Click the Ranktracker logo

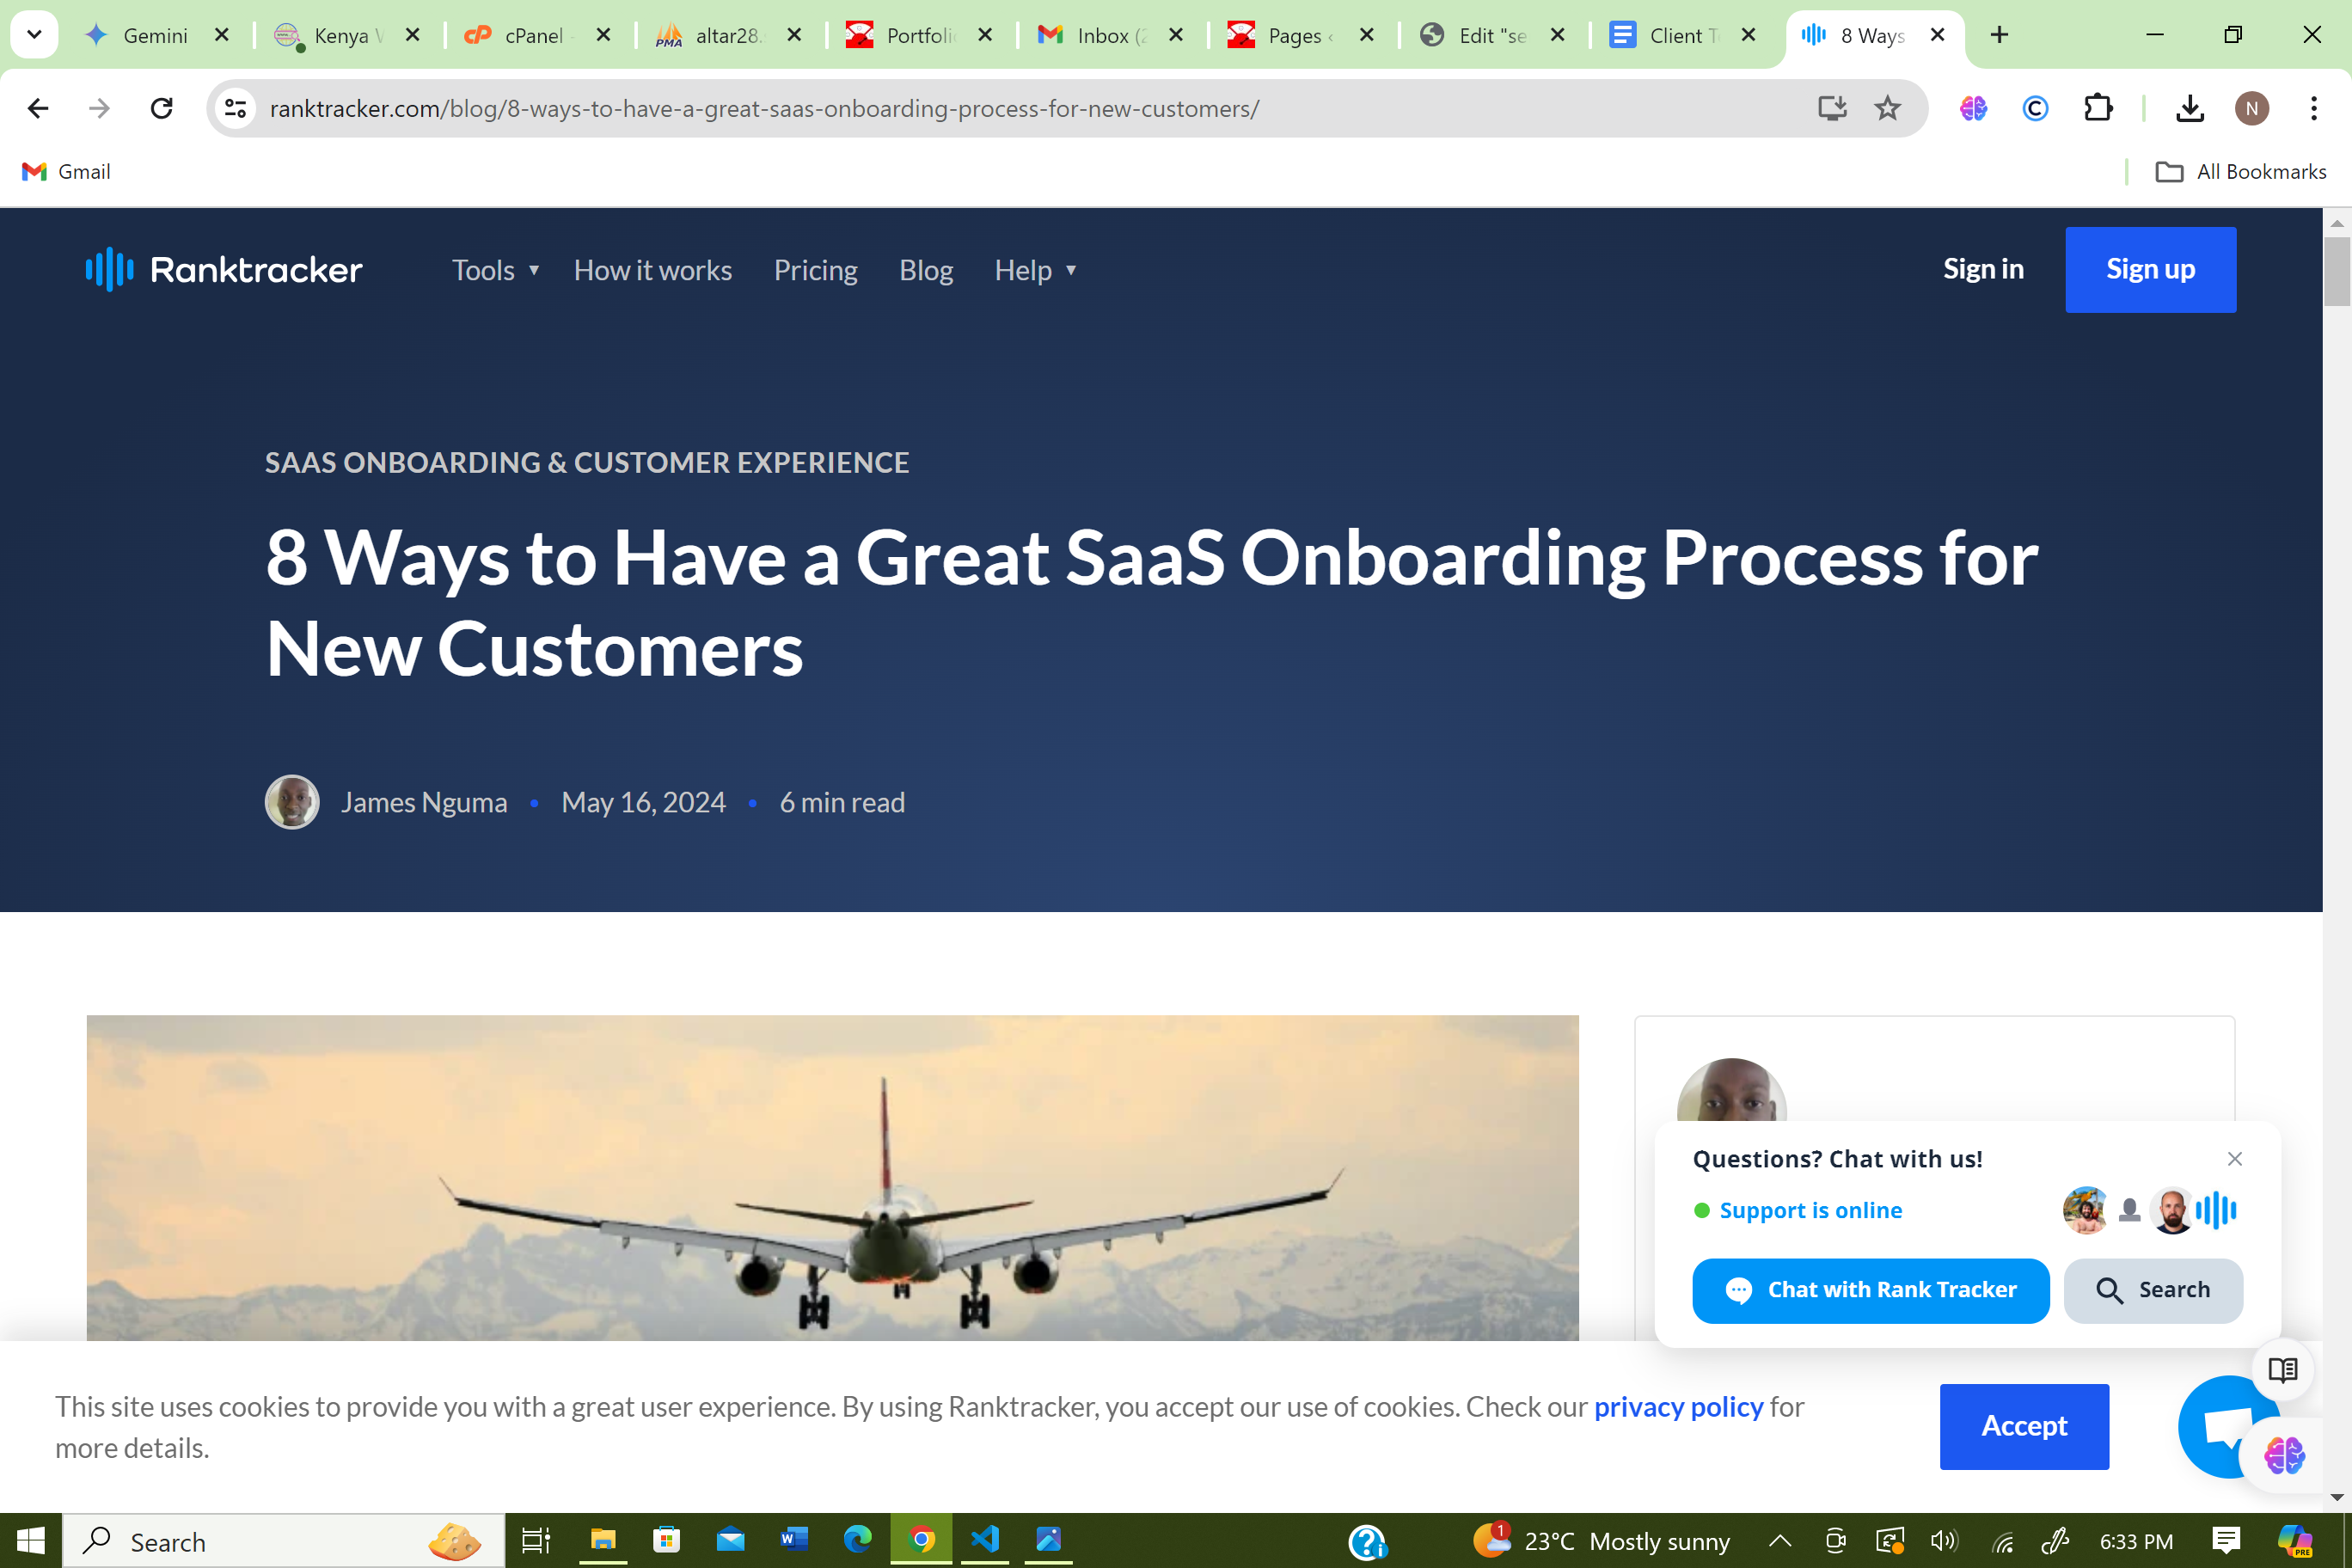click(x=224, y=270)
